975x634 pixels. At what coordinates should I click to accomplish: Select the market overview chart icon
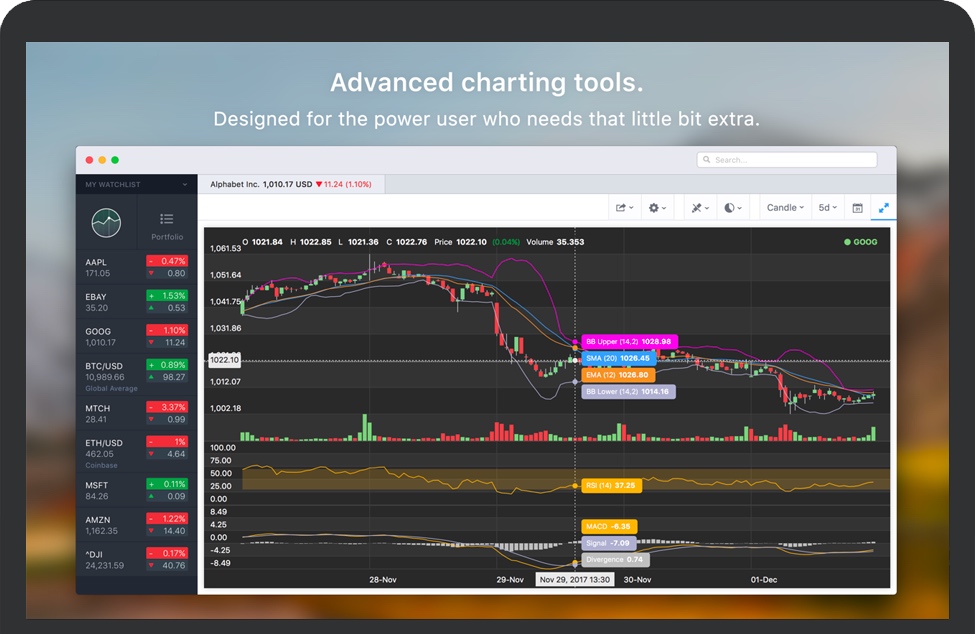click(106, 223)
